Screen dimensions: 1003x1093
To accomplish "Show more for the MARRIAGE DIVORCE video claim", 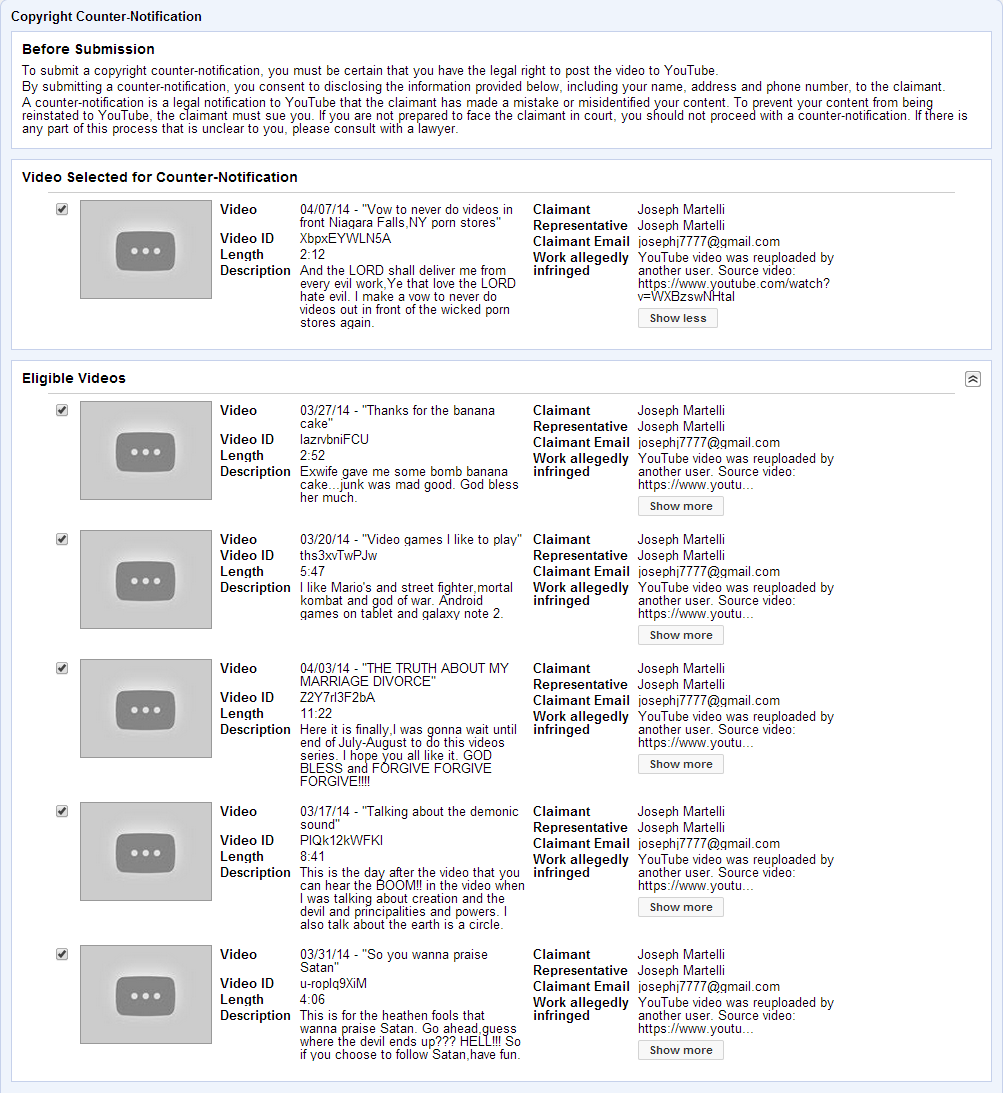I will 680,764.
